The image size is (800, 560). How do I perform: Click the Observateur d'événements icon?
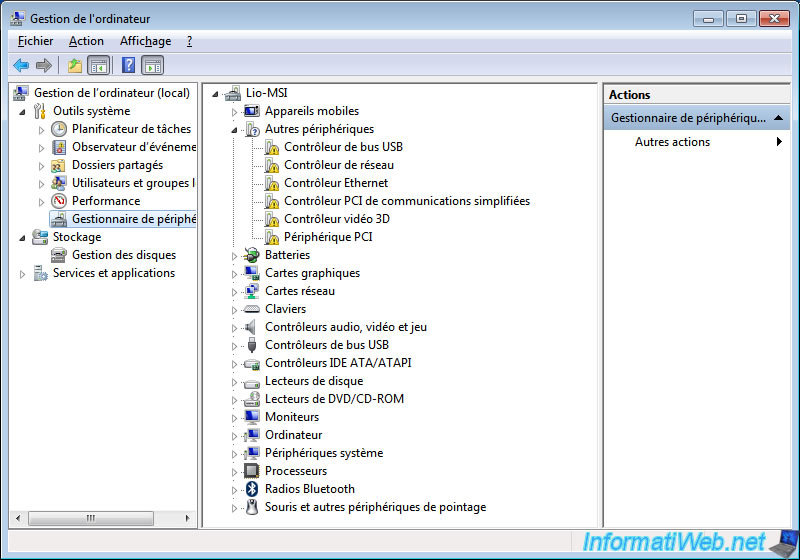pos(59,147)
